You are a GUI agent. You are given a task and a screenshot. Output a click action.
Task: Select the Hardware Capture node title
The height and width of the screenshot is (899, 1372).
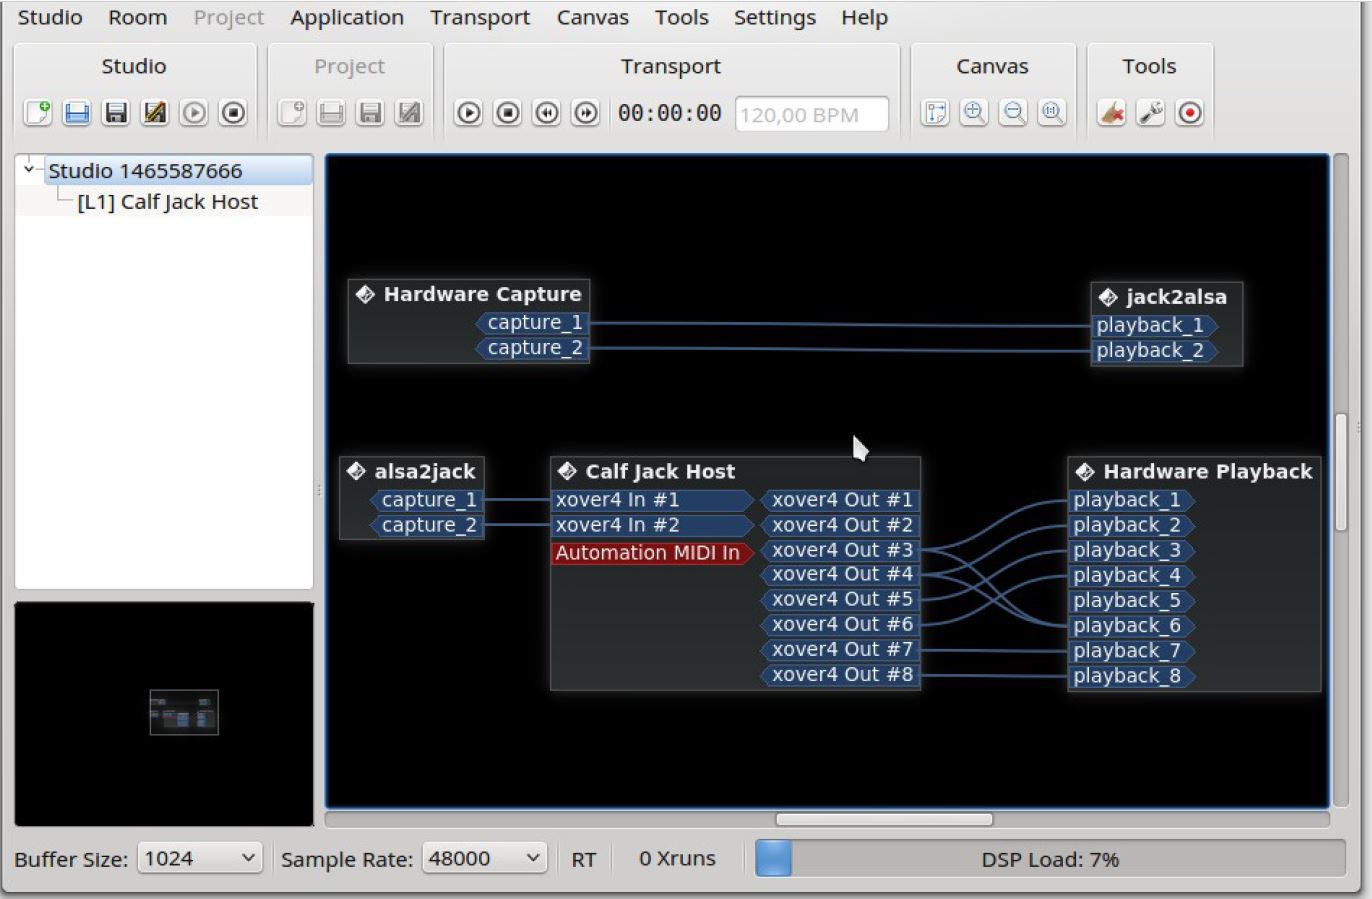pyautogui.click(x=482, y=294)
